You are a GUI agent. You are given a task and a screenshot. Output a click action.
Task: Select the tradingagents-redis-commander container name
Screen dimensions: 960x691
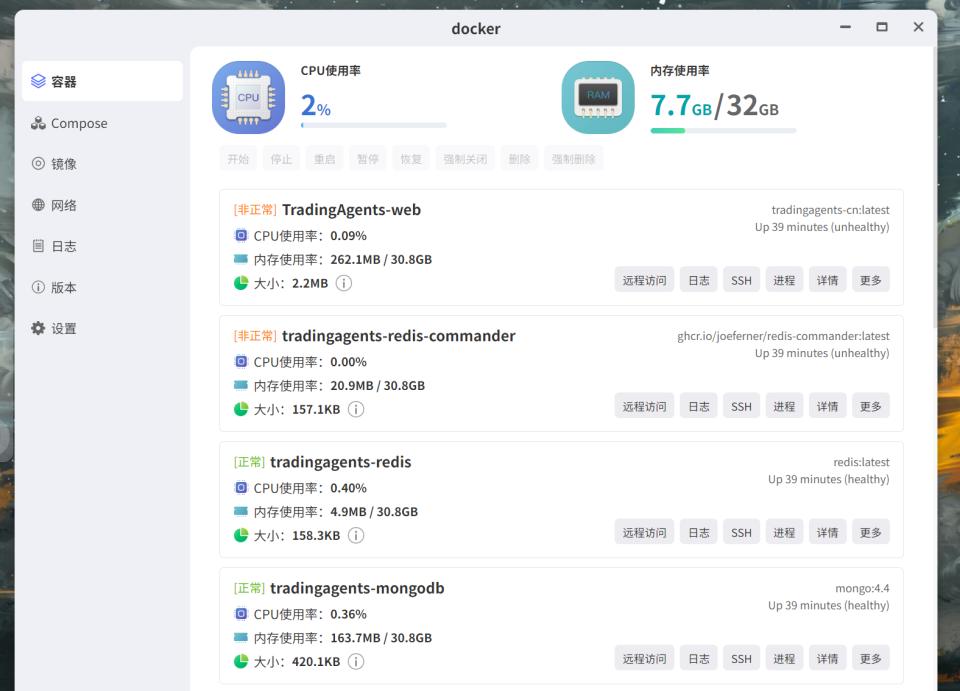(399, 335)
